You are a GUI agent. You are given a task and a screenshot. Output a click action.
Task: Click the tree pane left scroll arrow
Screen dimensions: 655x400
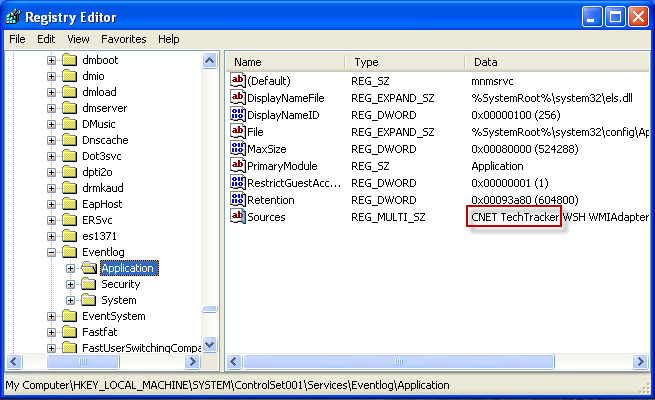[x=14, y=361]
